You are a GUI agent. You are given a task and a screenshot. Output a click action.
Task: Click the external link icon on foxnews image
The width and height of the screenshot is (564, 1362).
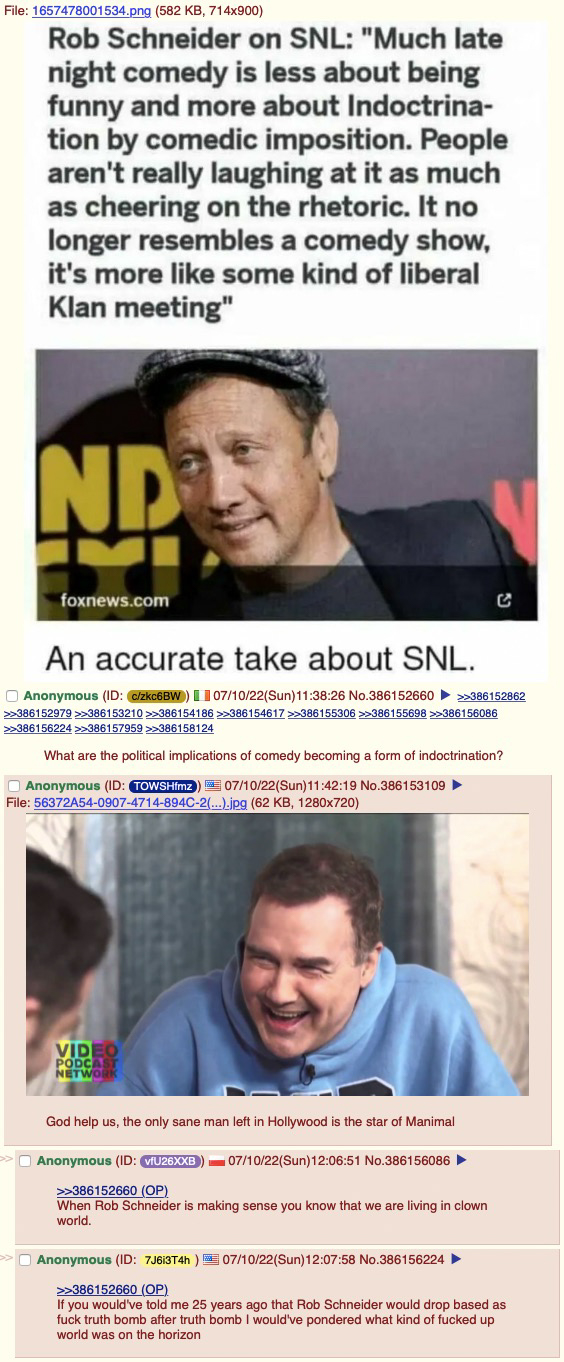(504, 600)
